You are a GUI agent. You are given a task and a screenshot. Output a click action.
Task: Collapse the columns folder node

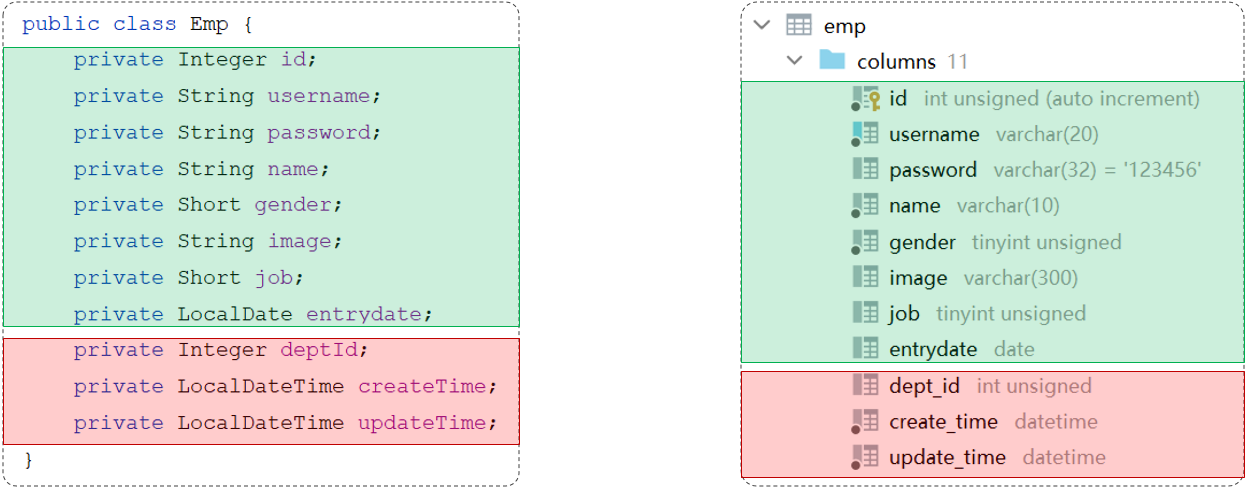795,61
